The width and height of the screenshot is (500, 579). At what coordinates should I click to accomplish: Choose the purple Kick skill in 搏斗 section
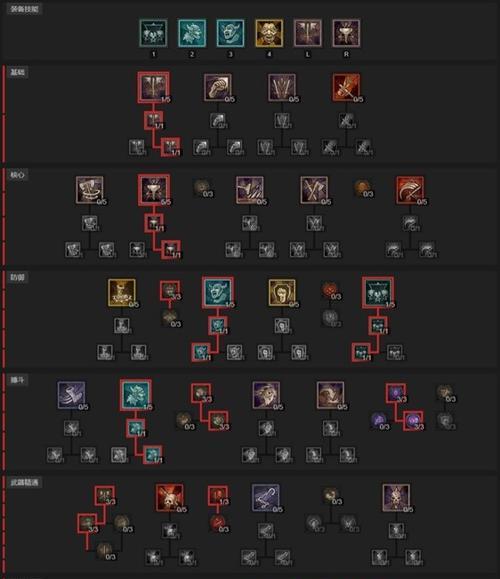click(71, 395)
